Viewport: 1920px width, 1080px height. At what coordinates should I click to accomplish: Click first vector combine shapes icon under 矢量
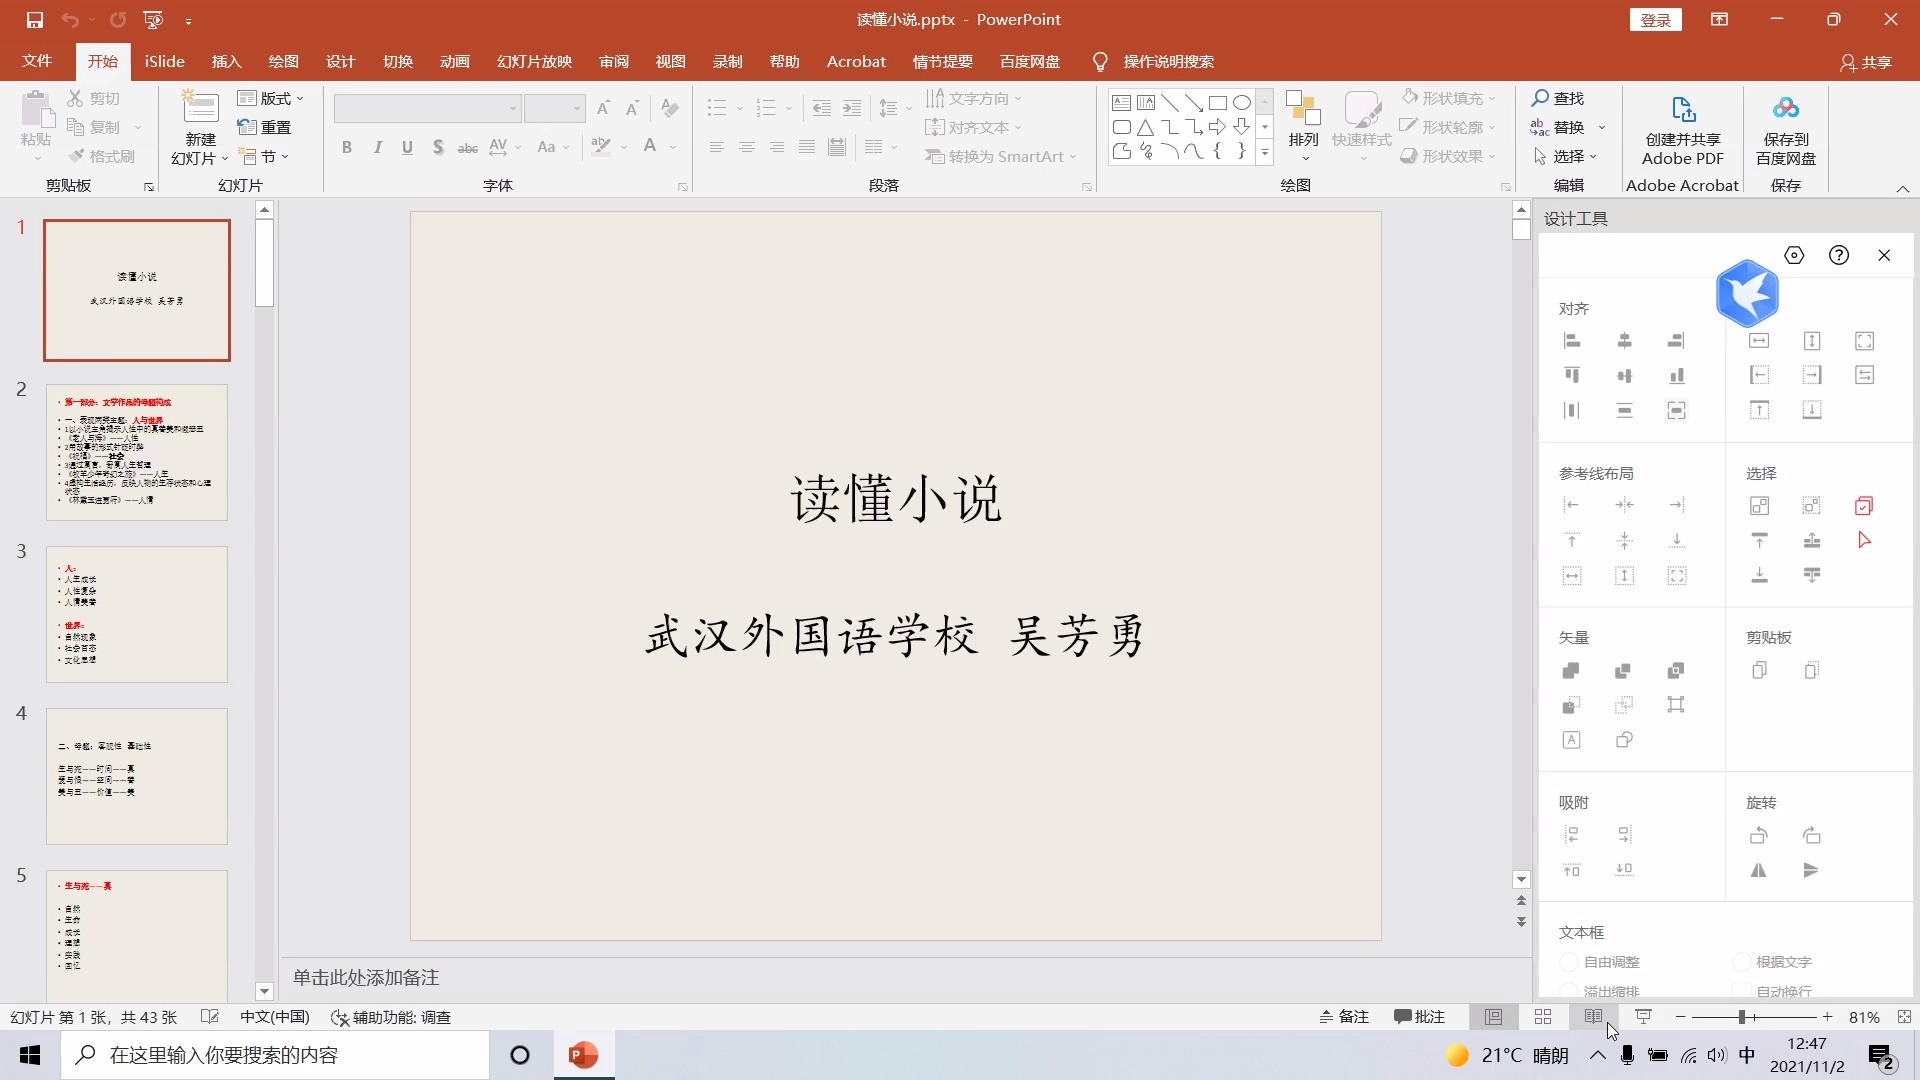click(1572, 670)
